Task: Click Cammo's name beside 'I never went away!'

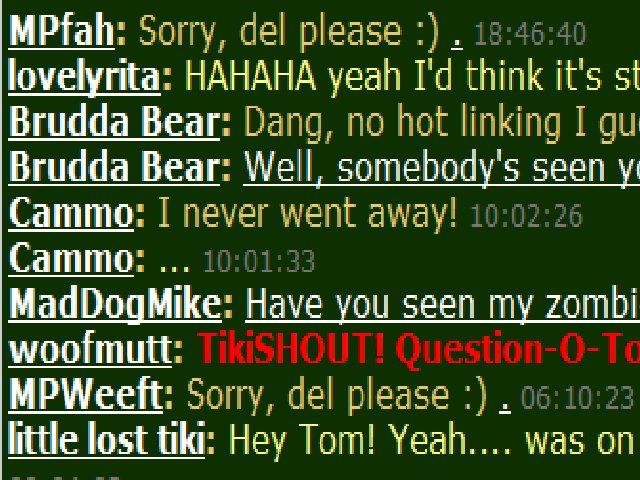Action: 71,213
